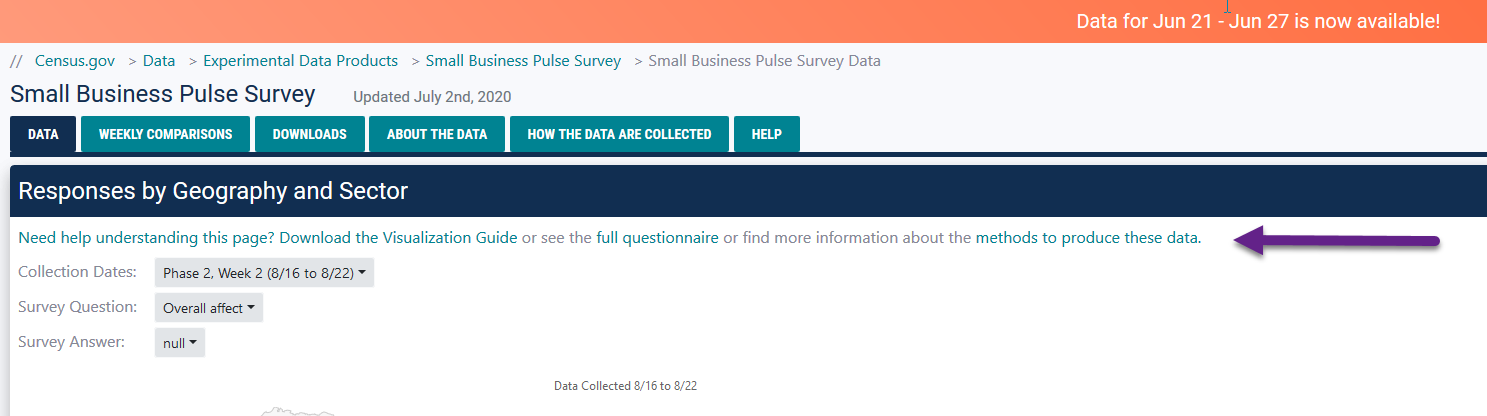Screen dimensions: 1487x416
Task: Click the Census.gov breadcrumb link
Action: [x=74, y=61]
